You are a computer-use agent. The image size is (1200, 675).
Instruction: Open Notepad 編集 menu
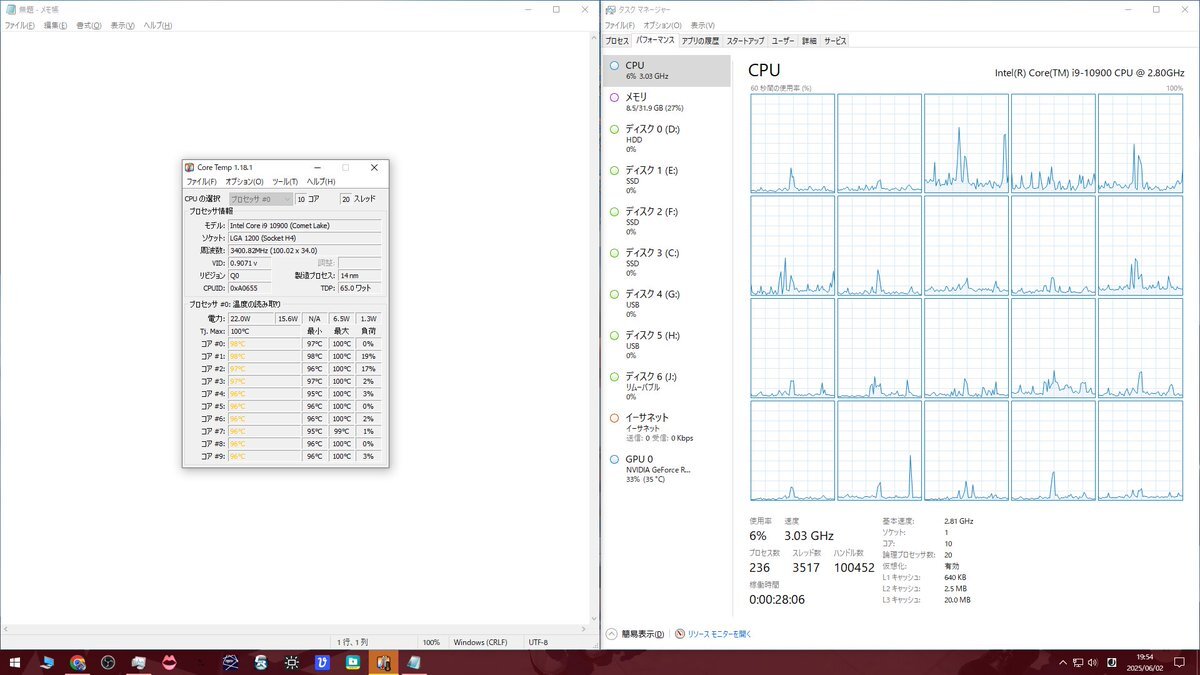[54, 25]
